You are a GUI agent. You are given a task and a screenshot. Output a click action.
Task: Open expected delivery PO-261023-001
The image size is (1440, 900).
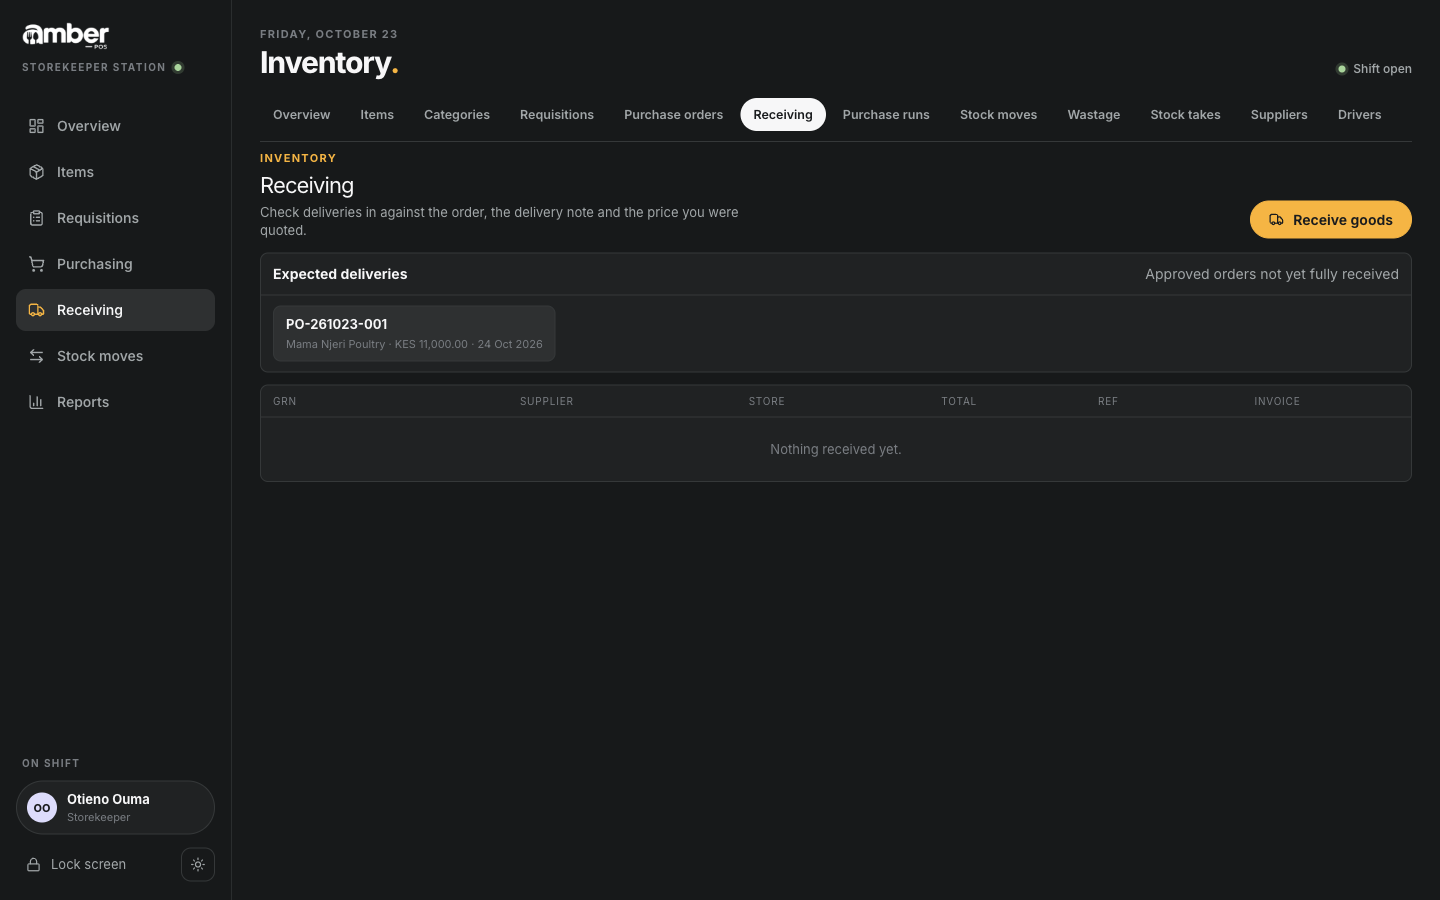(414, 333)
